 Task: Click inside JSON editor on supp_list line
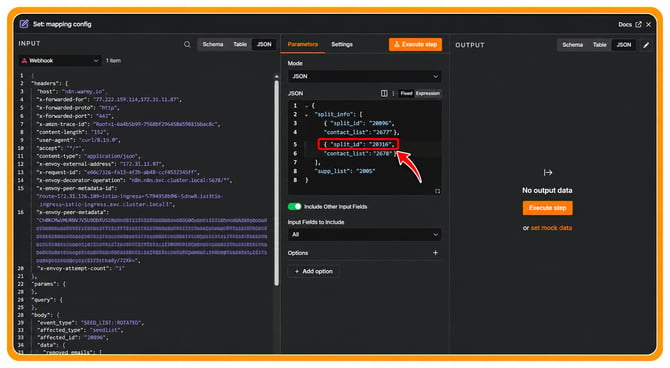(345, 171)
